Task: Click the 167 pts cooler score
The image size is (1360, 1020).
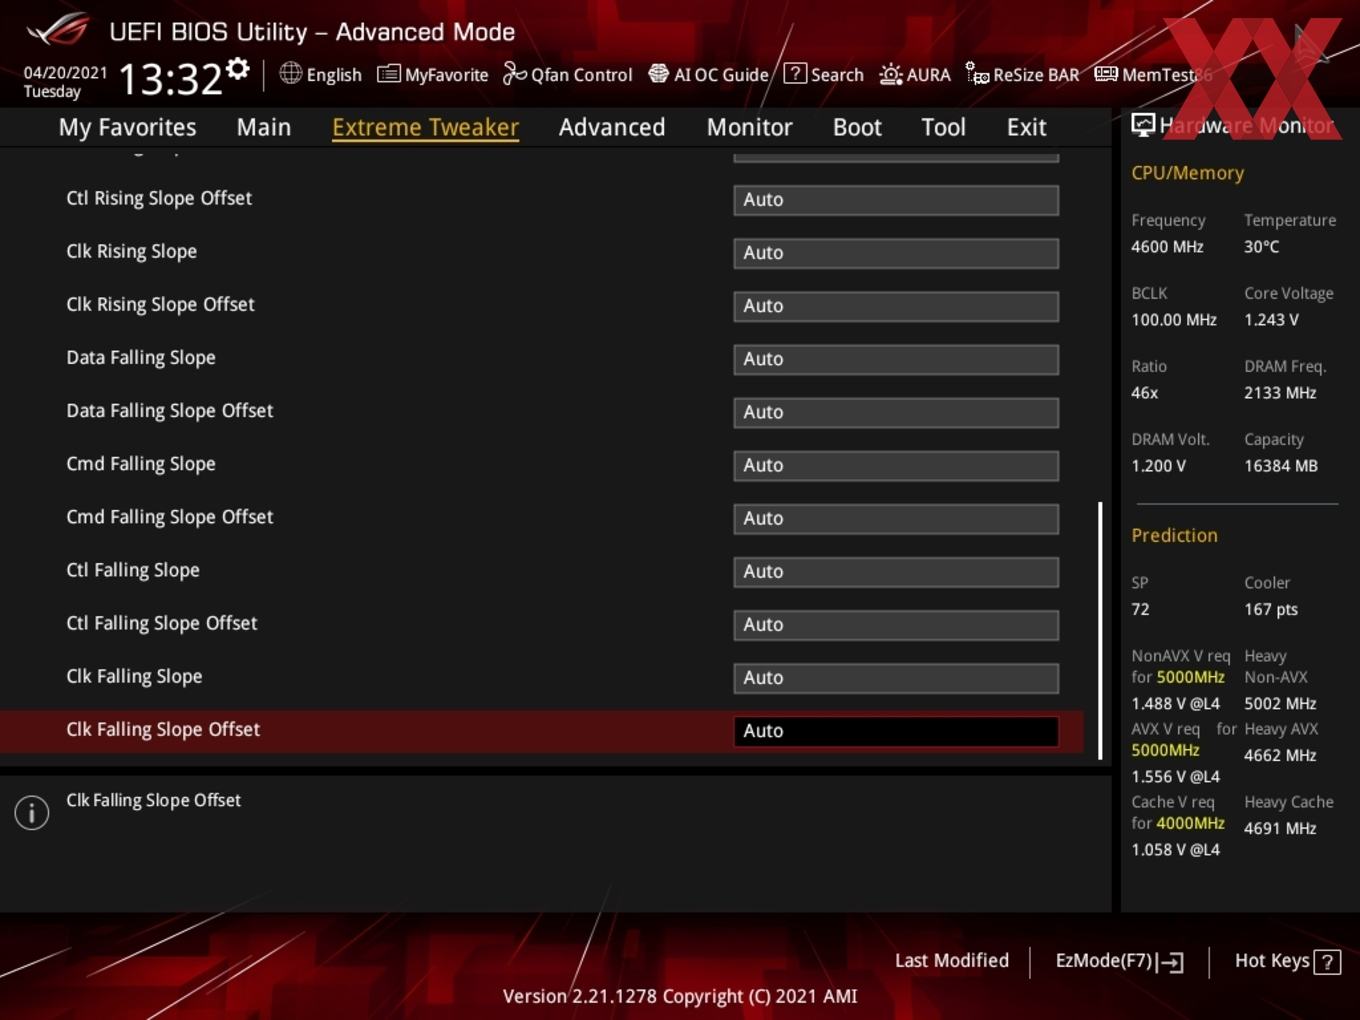Action: coord(1271,609)
